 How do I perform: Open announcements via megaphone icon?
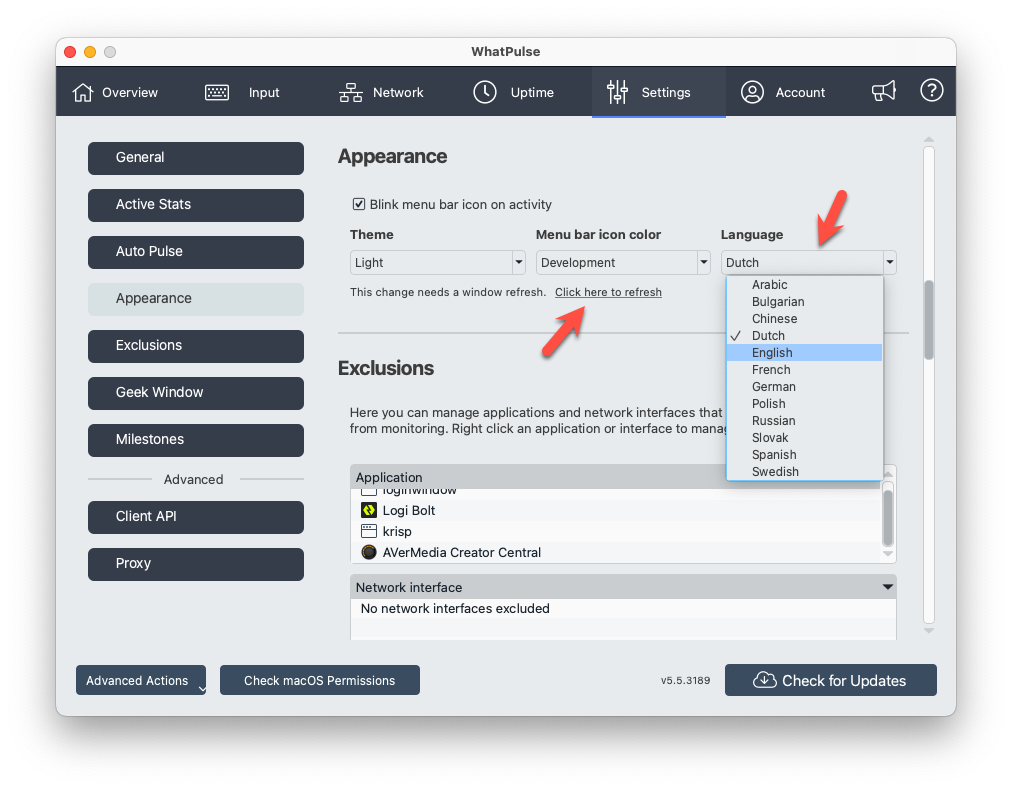coord(884,91)
